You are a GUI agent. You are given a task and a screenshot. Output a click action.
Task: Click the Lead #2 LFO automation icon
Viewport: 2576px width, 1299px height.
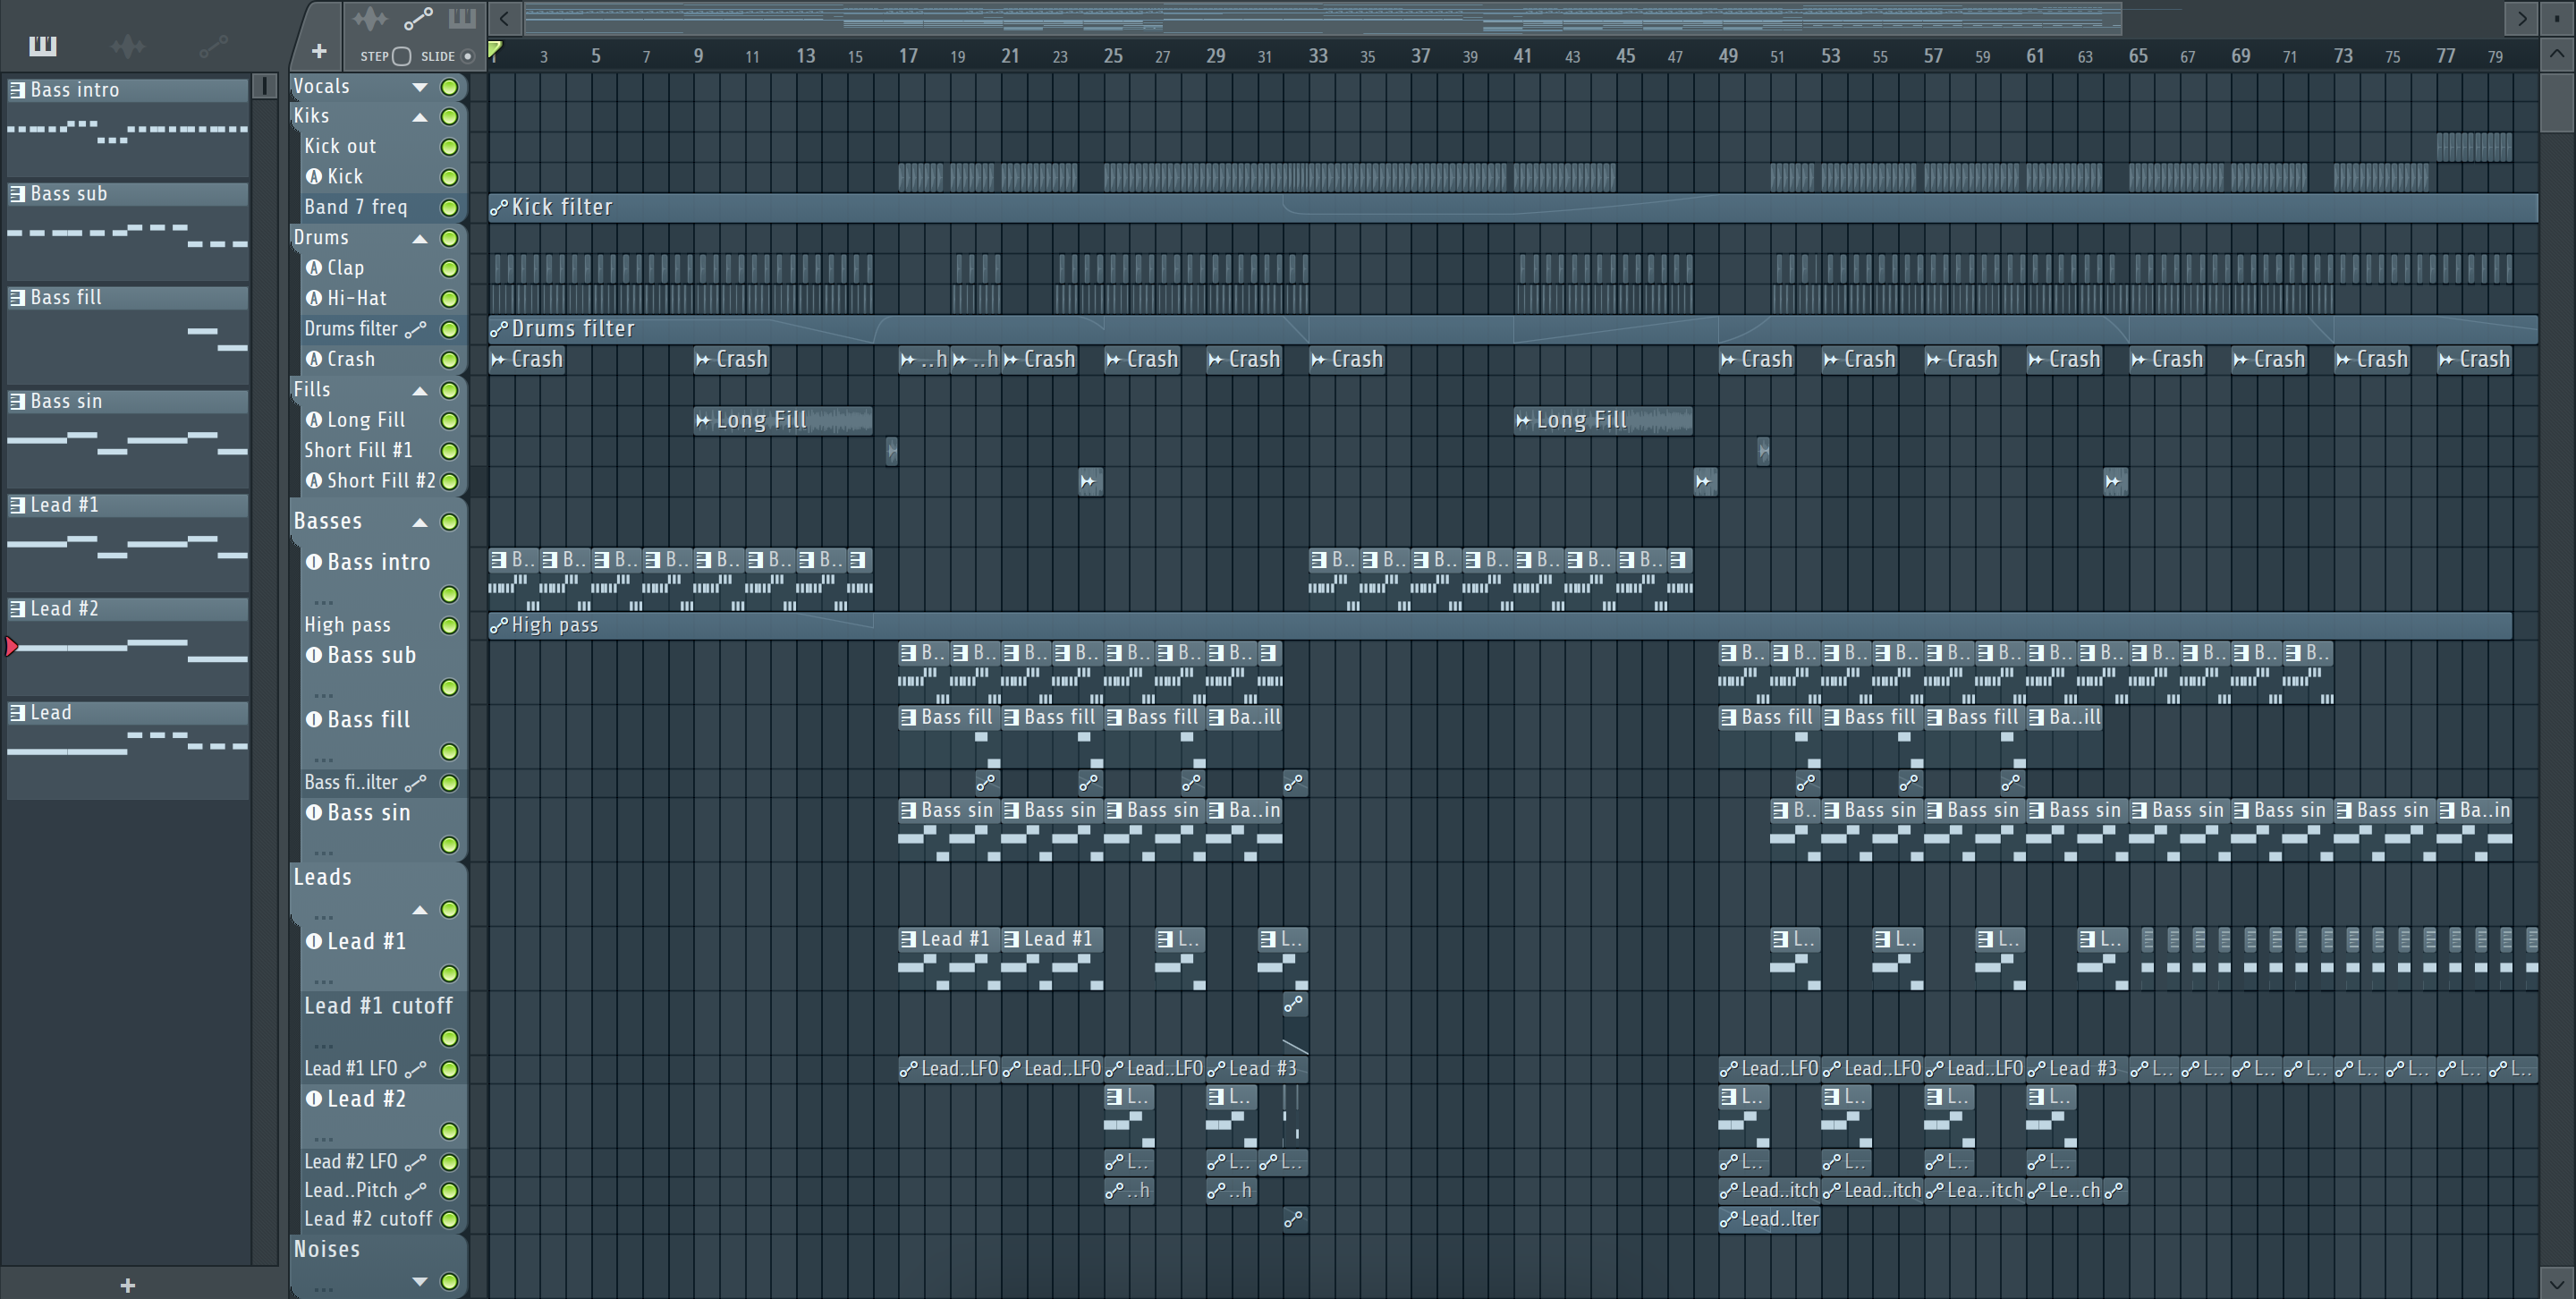pos(415,1162)
